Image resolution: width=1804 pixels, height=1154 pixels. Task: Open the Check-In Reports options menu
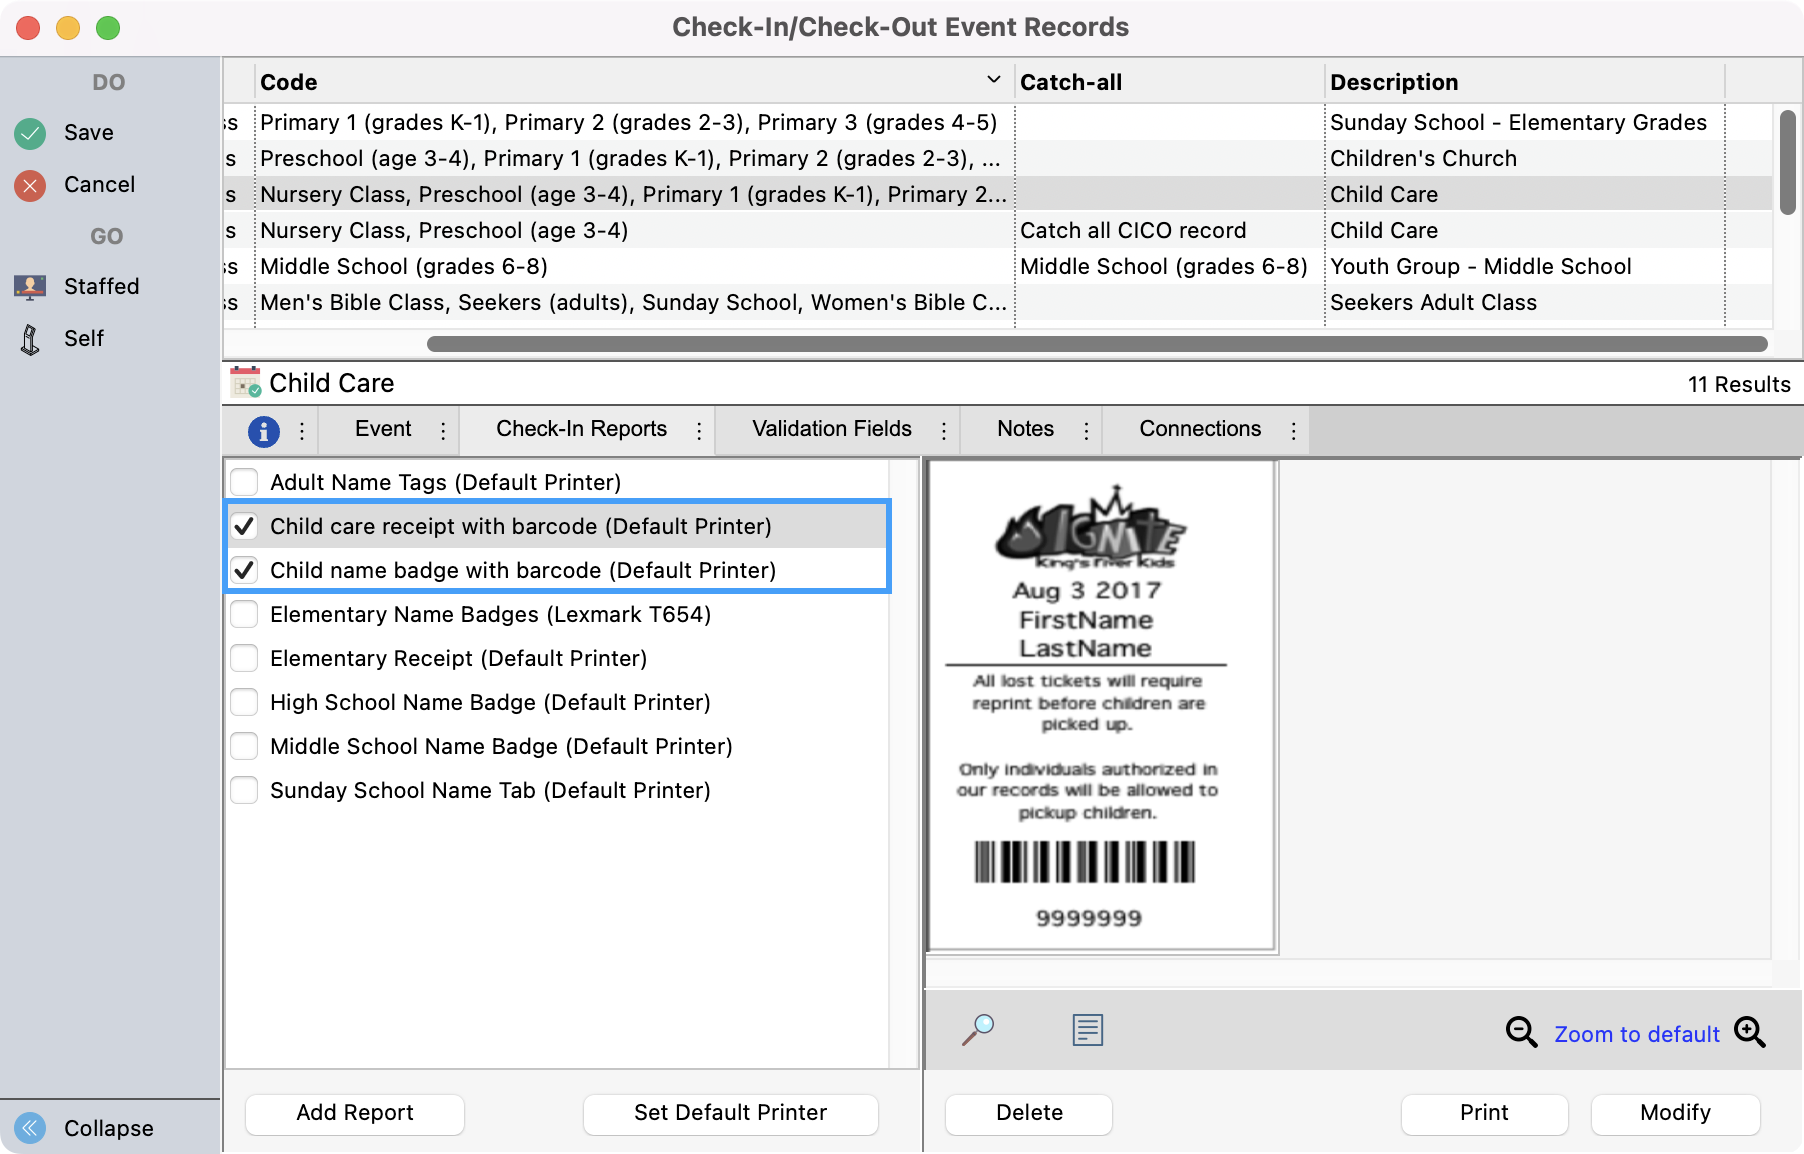(699, 429)
